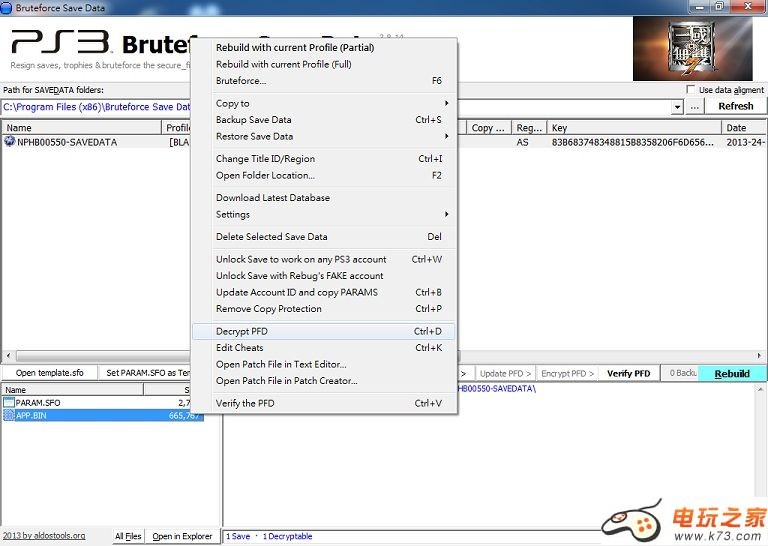Click the Verify PFD button

click(628, 373)
